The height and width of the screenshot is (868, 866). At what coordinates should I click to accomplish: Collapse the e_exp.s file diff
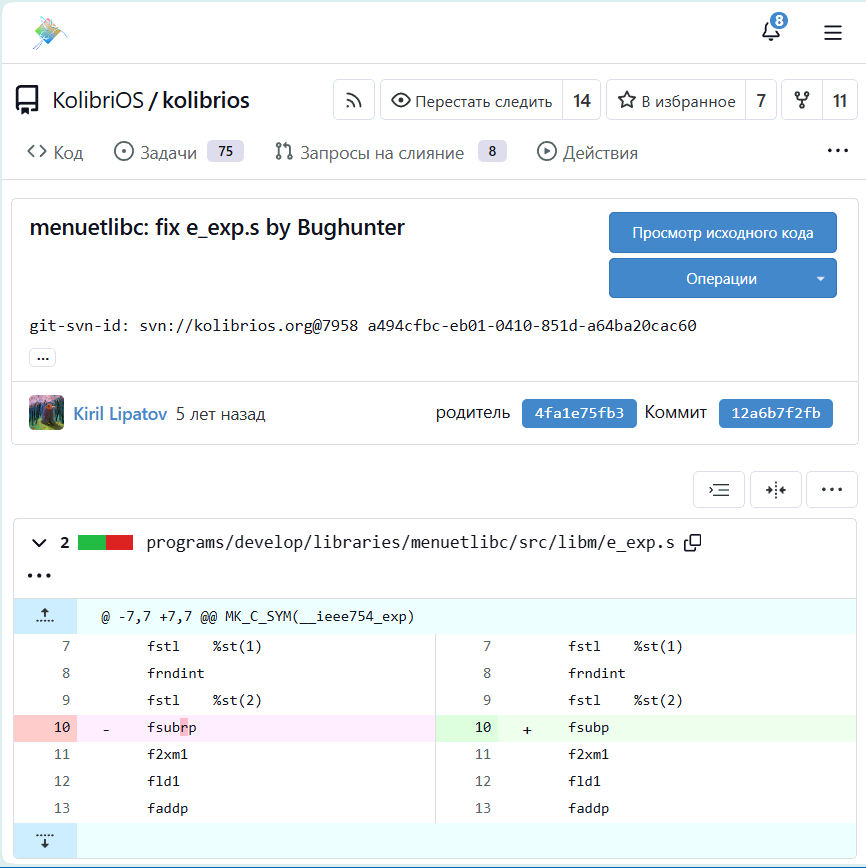tap(39, 542)
